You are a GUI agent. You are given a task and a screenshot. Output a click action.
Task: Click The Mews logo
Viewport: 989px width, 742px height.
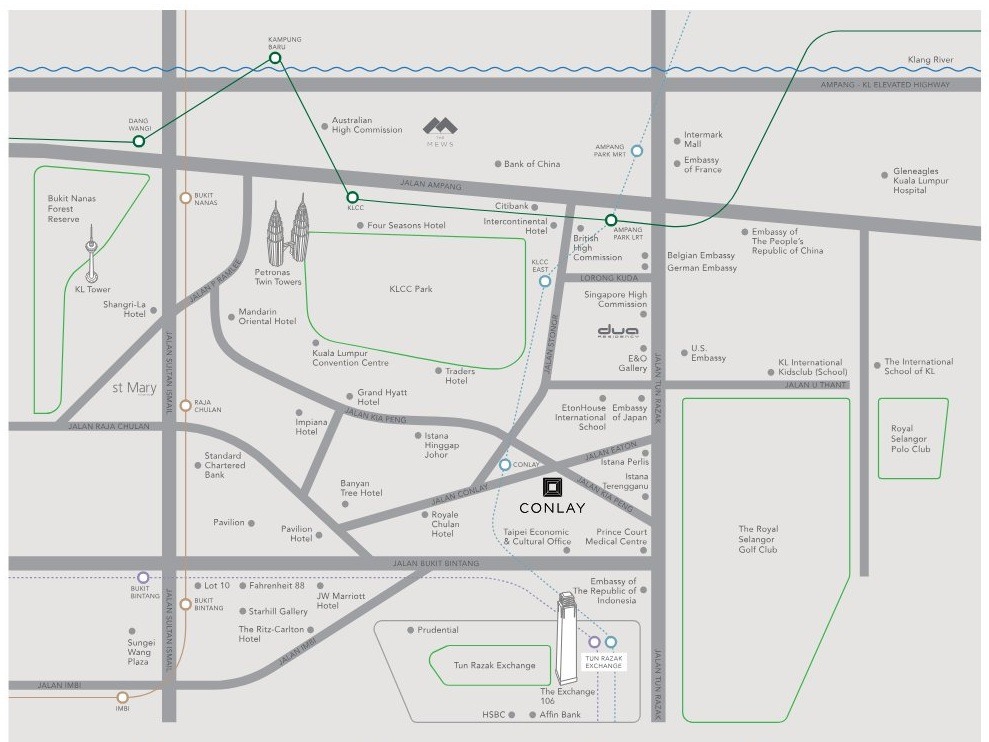pyautogui.click(x=440, y=131)
